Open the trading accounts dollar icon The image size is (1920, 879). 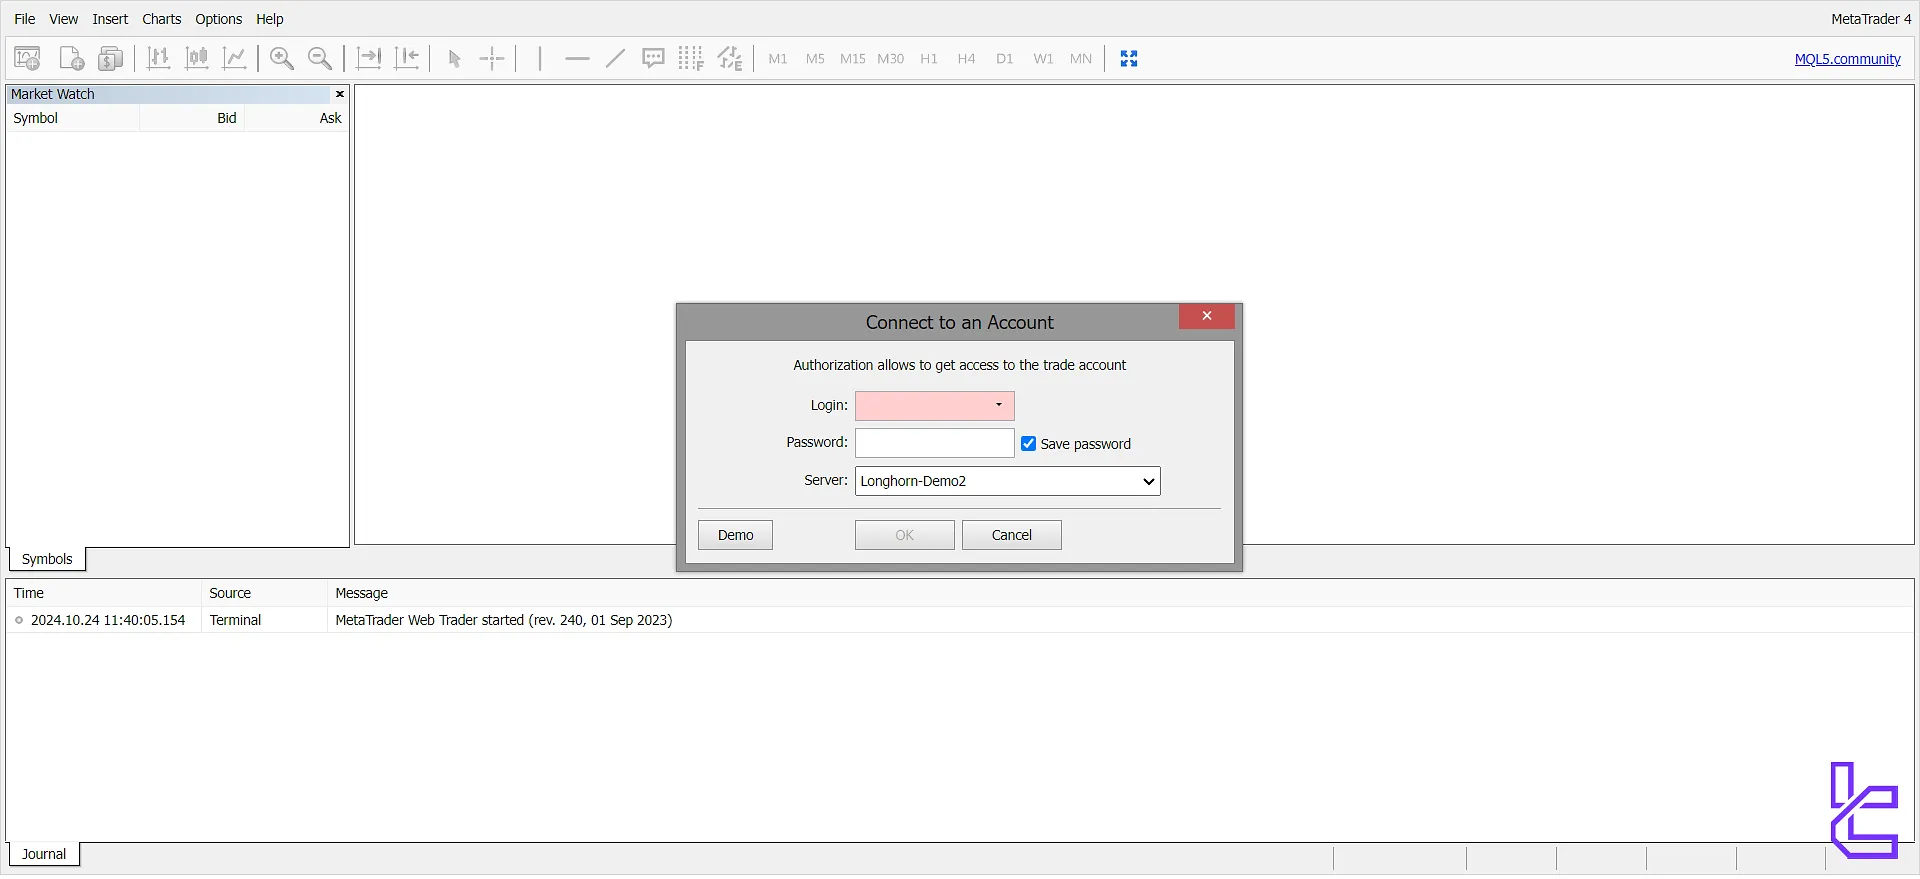click(110, 59)
